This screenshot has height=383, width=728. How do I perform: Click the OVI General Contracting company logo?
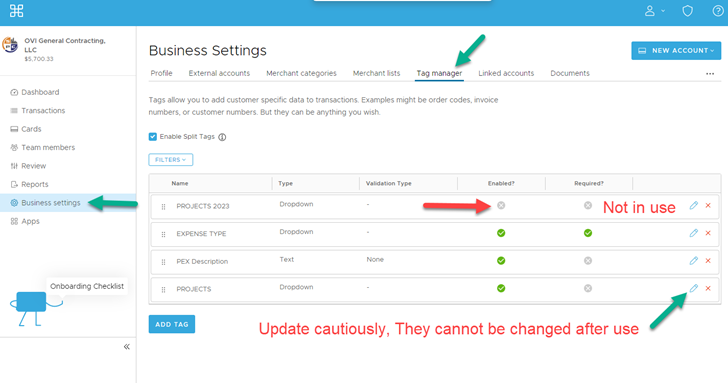pos(10,45)
